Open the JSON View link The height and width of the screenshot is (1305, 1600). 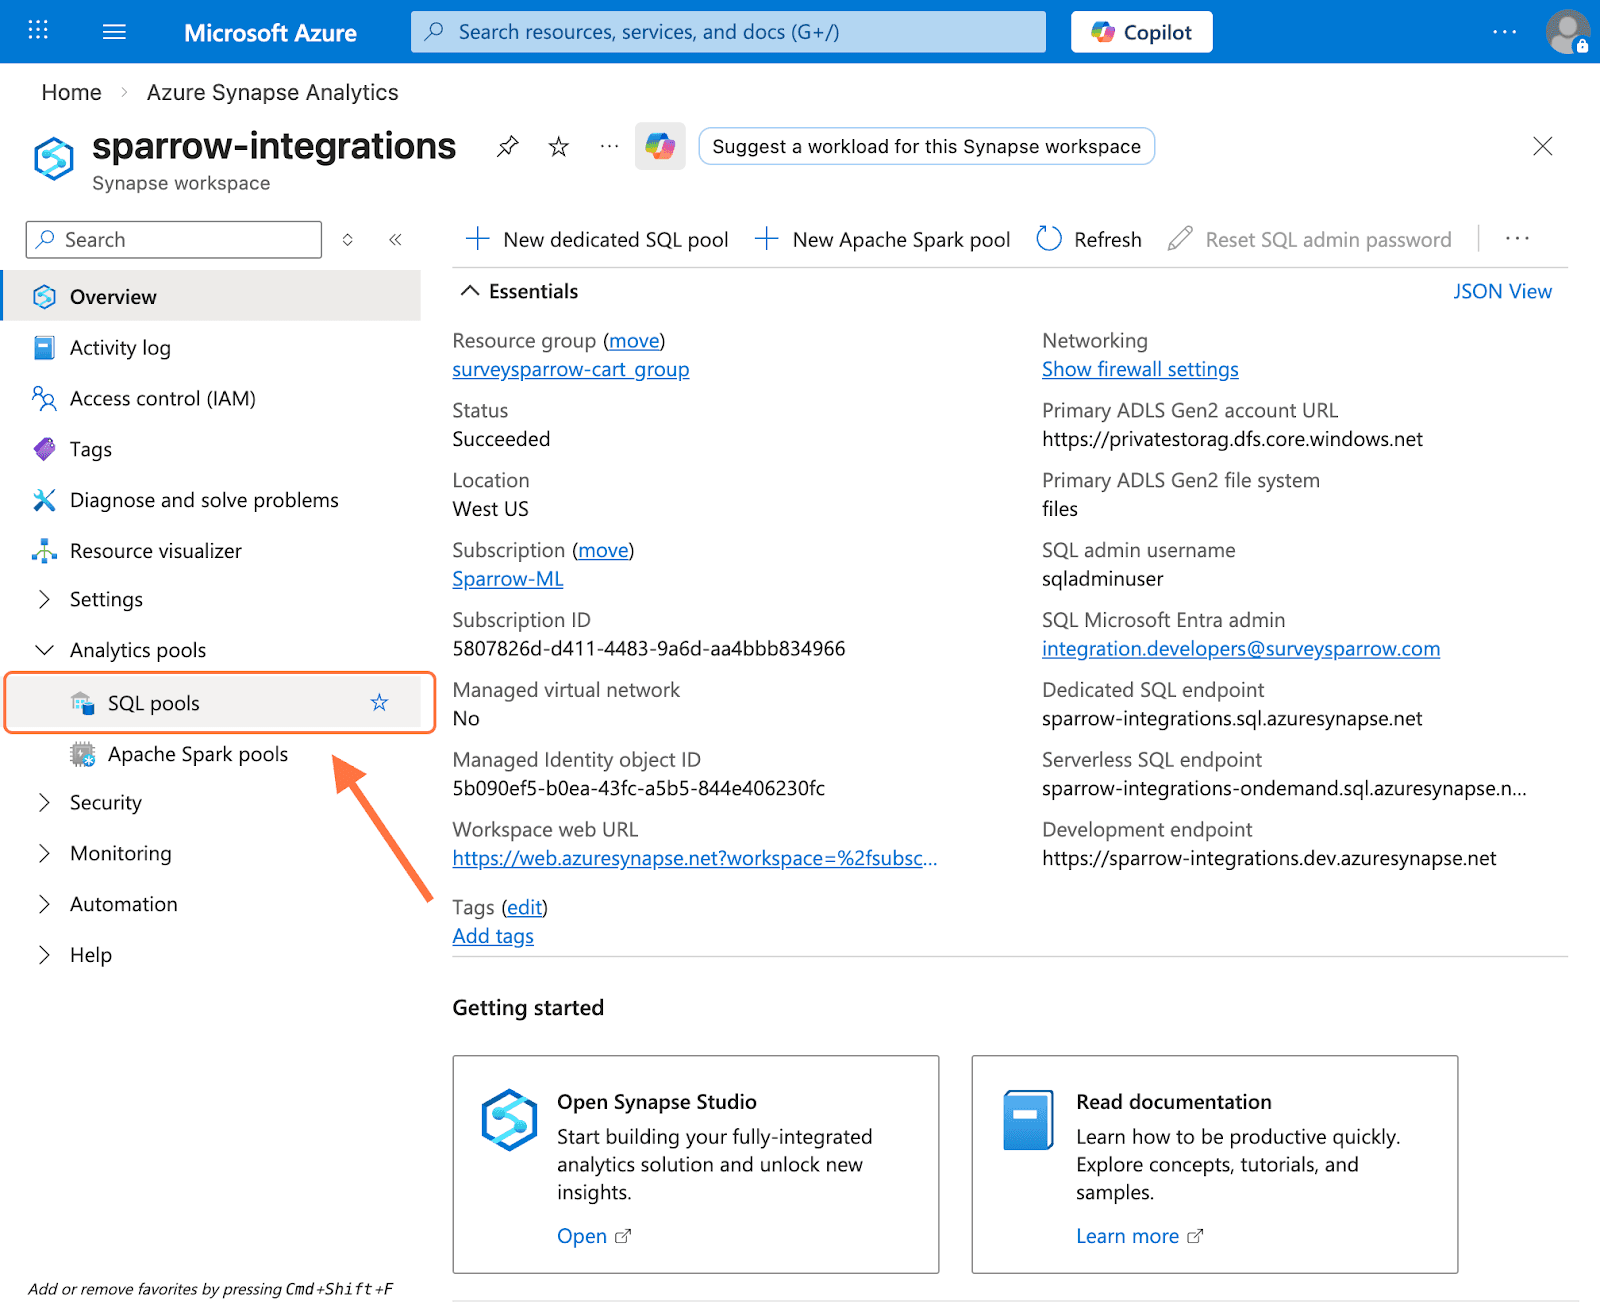(x=1501, y=291)
